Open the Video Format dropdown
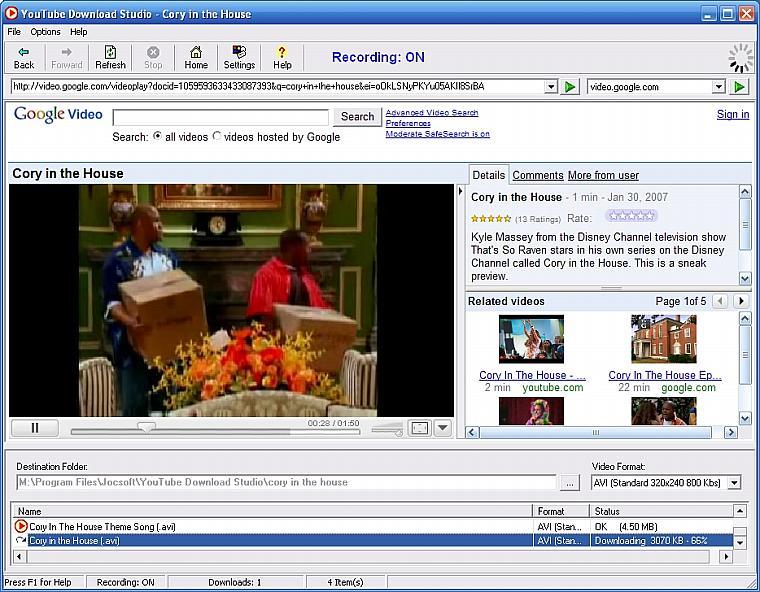 pos(734,483)
